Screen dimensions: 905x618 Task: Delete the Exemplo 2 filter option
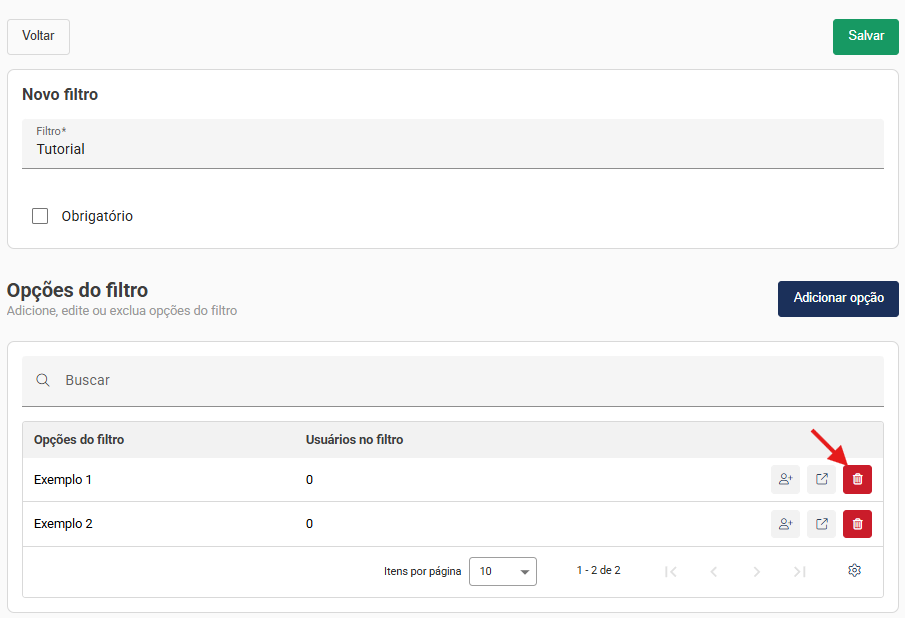[x=857, y=524]
